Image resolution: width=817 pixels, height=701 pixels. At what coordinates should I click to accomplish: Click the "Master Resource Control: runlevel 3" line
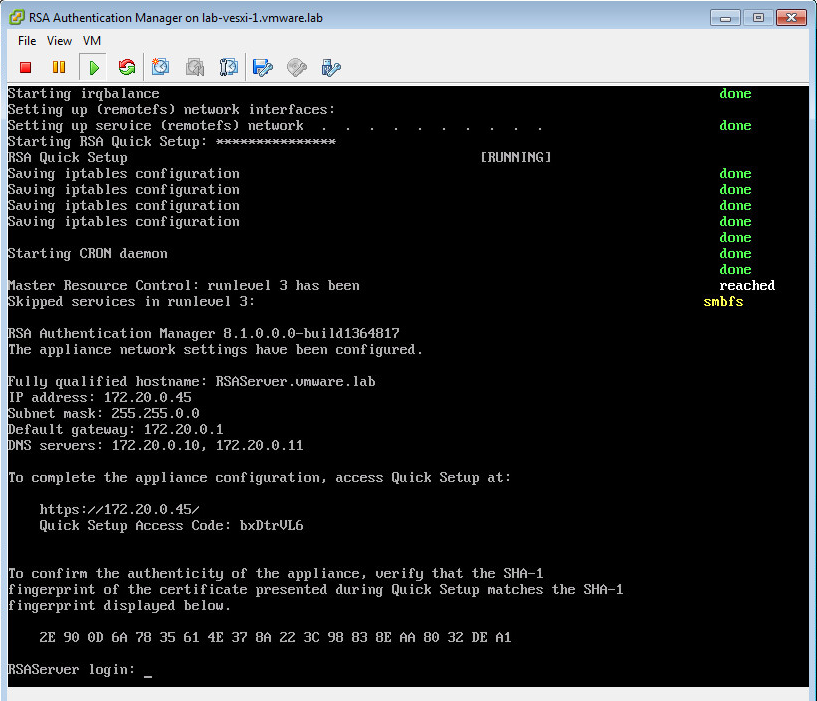[183, 286]
